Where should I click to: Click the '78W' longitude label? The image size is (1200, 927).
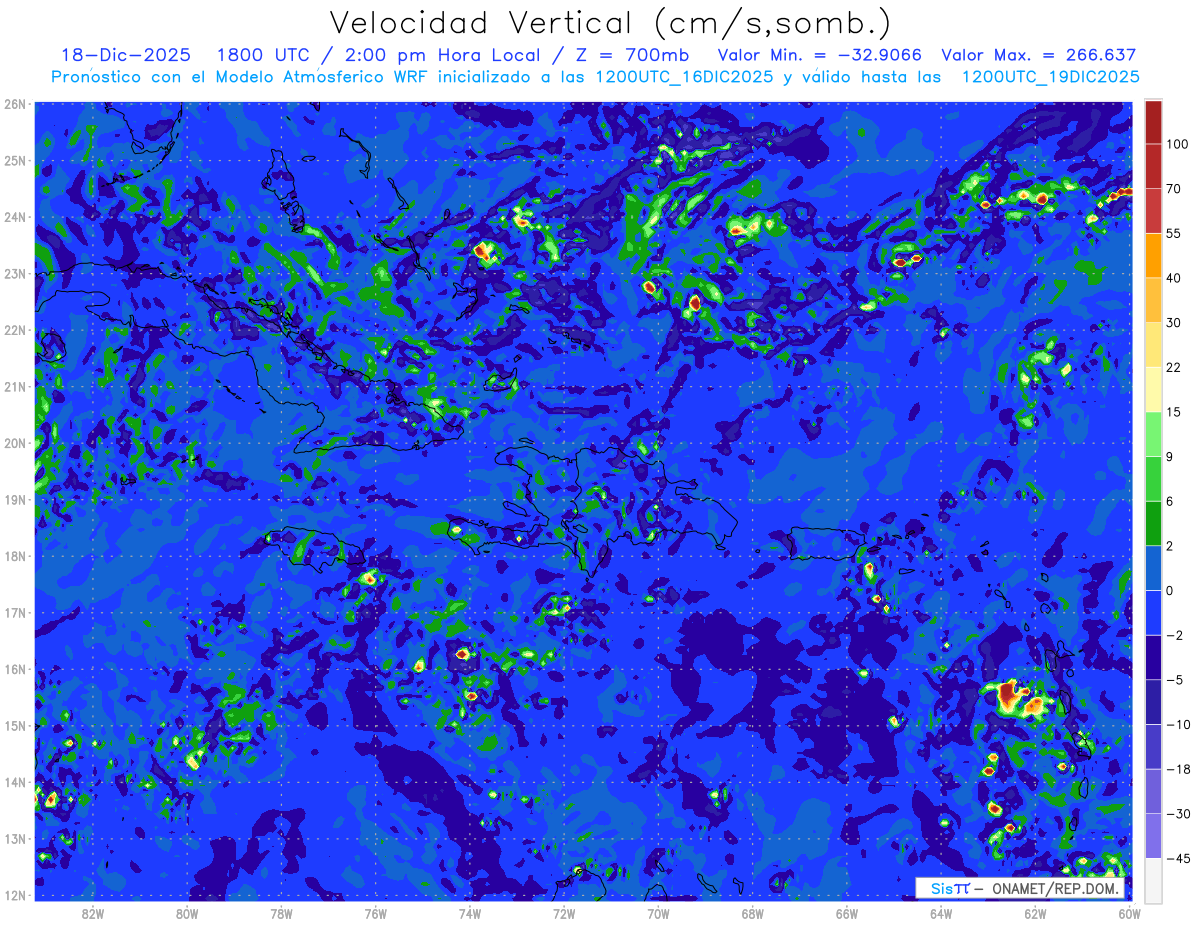(x=281, y=913)
